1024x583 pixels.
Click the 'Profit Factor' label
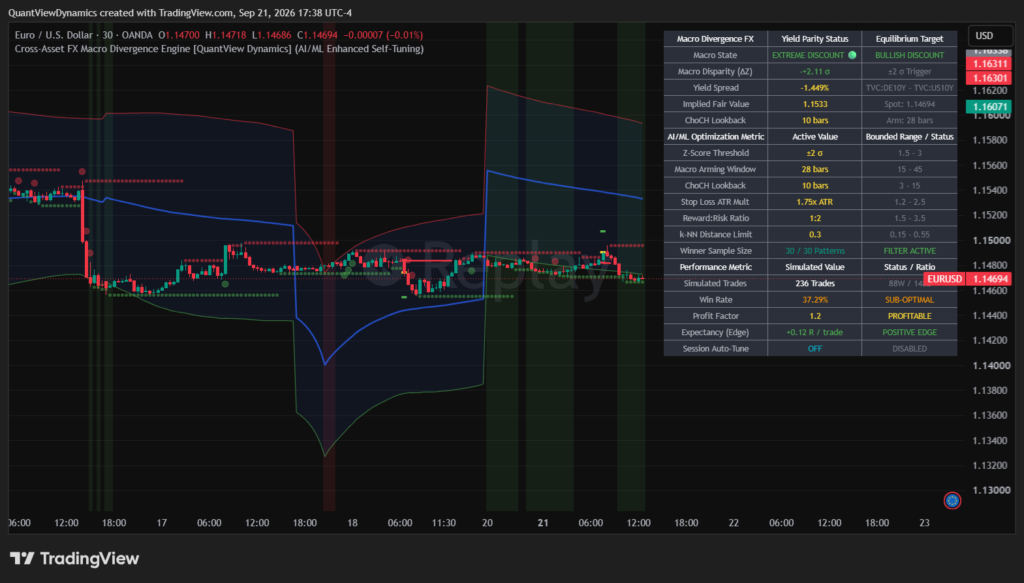click(x=715, y=316)
